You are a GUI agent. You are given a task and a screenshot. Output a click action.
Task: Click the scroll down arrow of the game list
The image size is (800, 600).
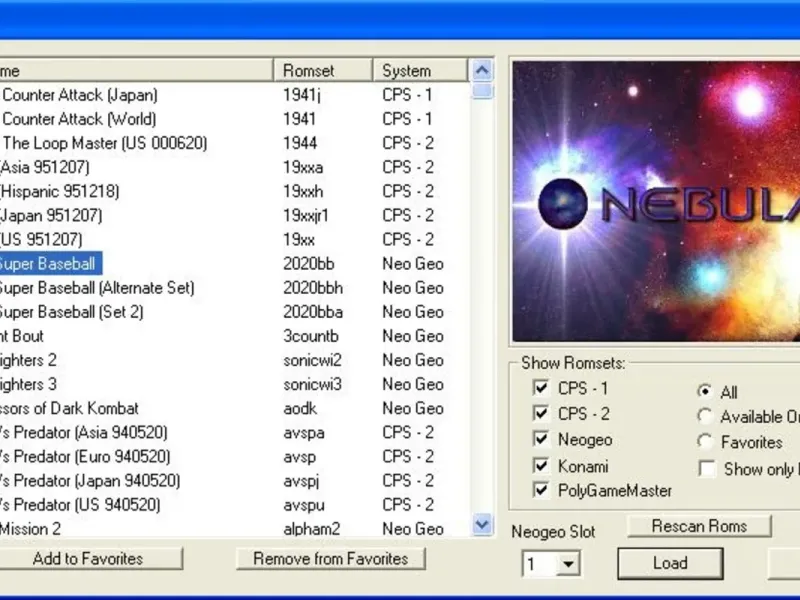[482, 524]
